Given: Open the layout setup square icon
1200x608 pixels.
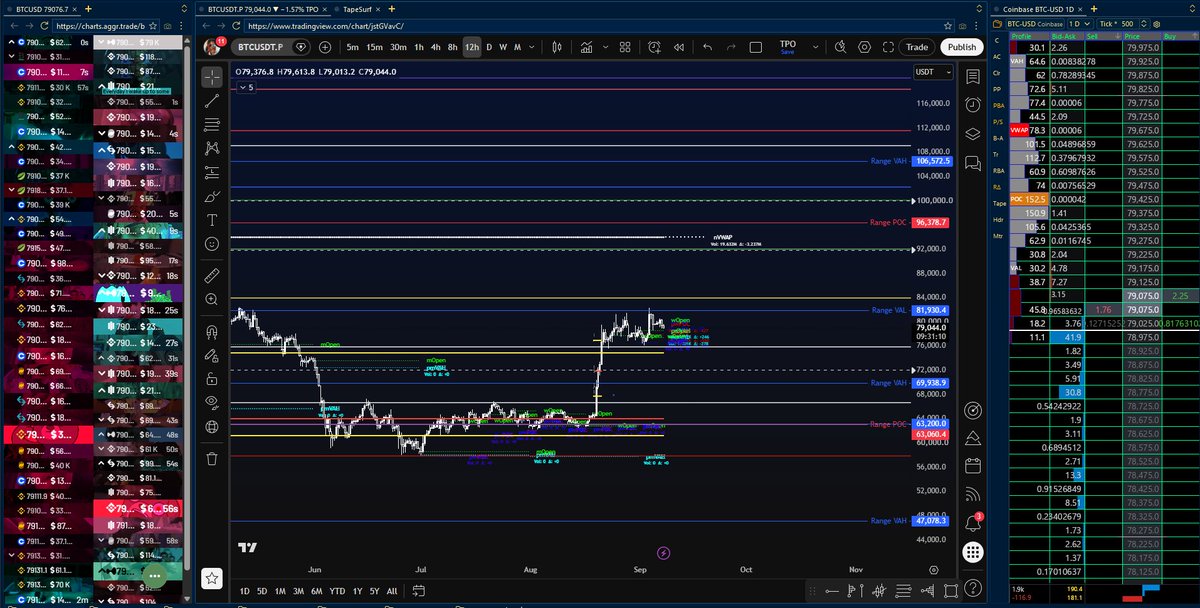Looking at the screenshot, I should (x=755, y=47).
